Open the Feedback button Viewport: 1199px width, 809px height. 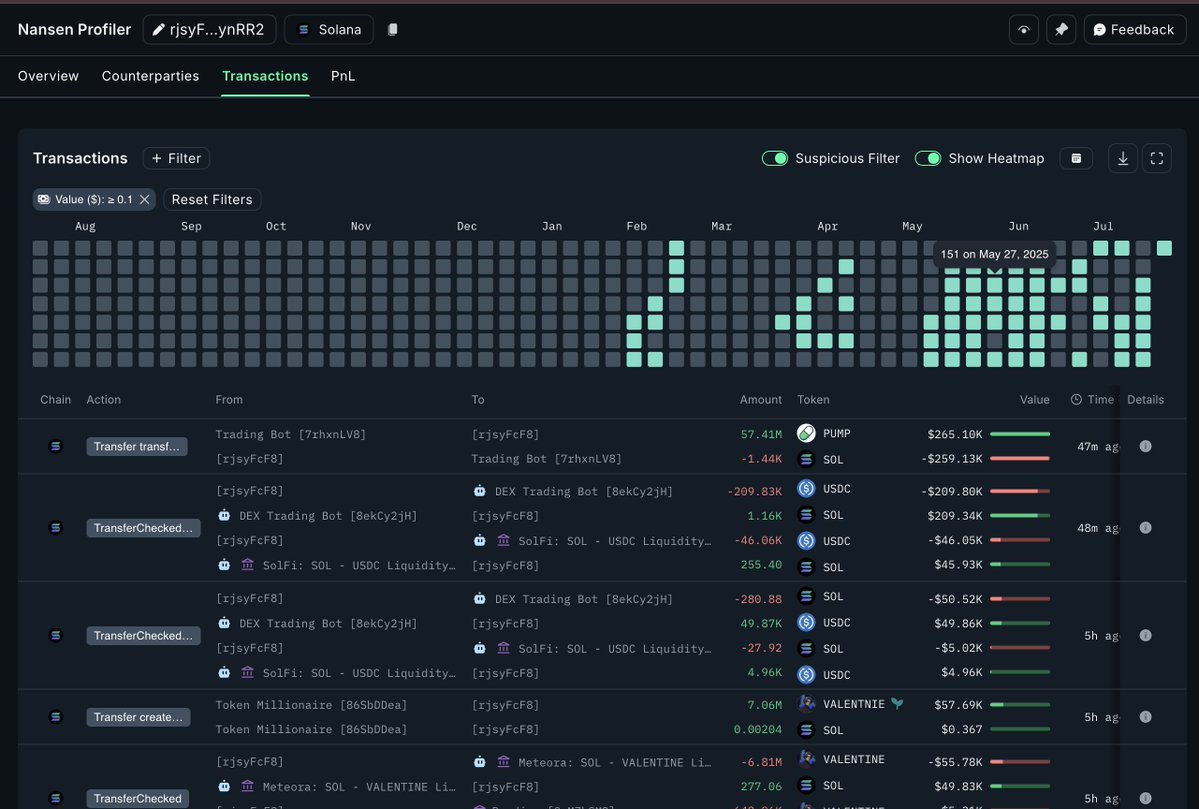[1134, 30]
